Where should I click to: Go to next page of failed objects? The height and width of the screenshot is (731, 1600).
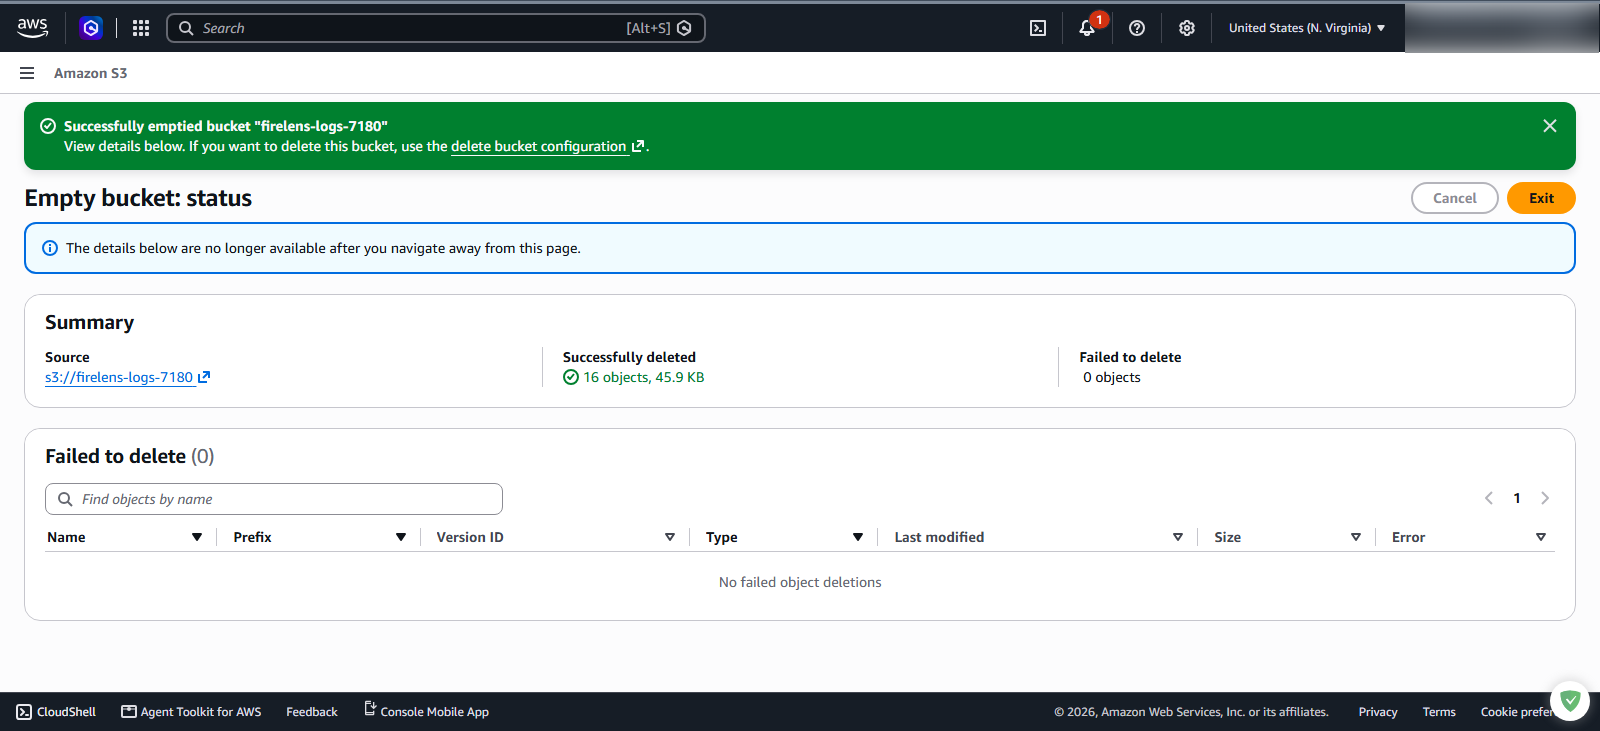tap(1545, 498)
